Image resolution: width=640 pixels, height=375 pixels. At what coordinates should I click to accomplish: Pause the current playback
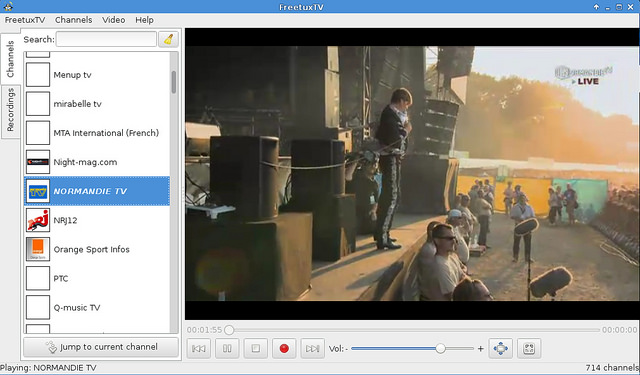click(227, 348)
